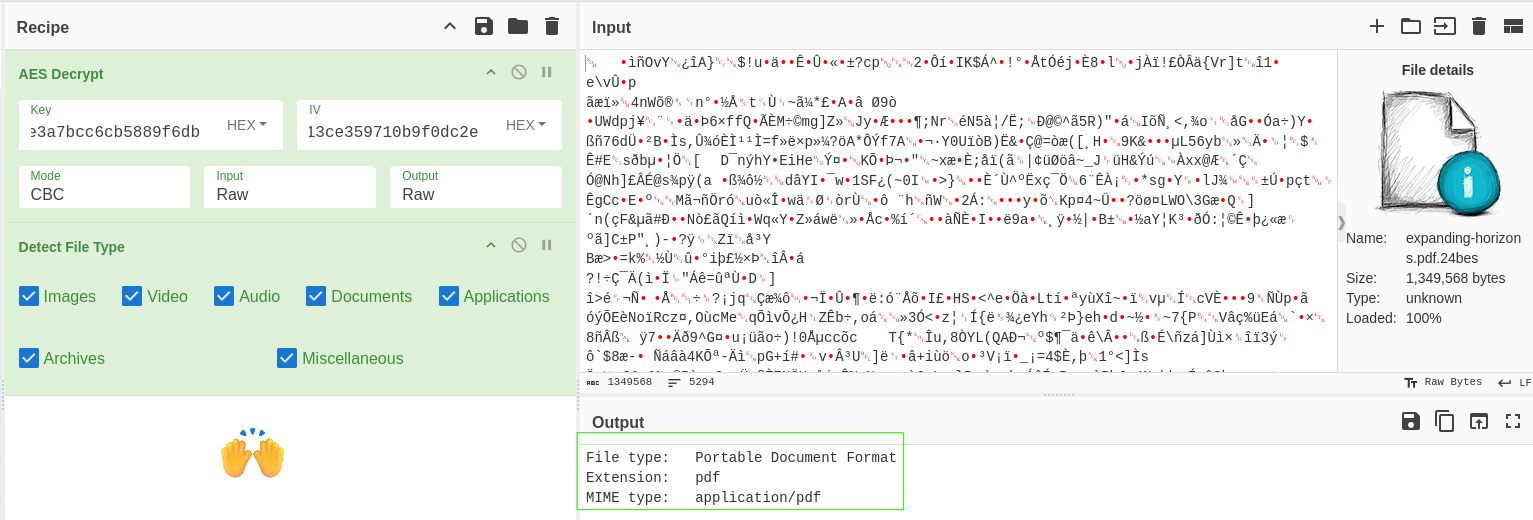Reset the pane layout icon
Image resolution: width=1533 pixels, height=520 pixels.
click(1513, 26)
